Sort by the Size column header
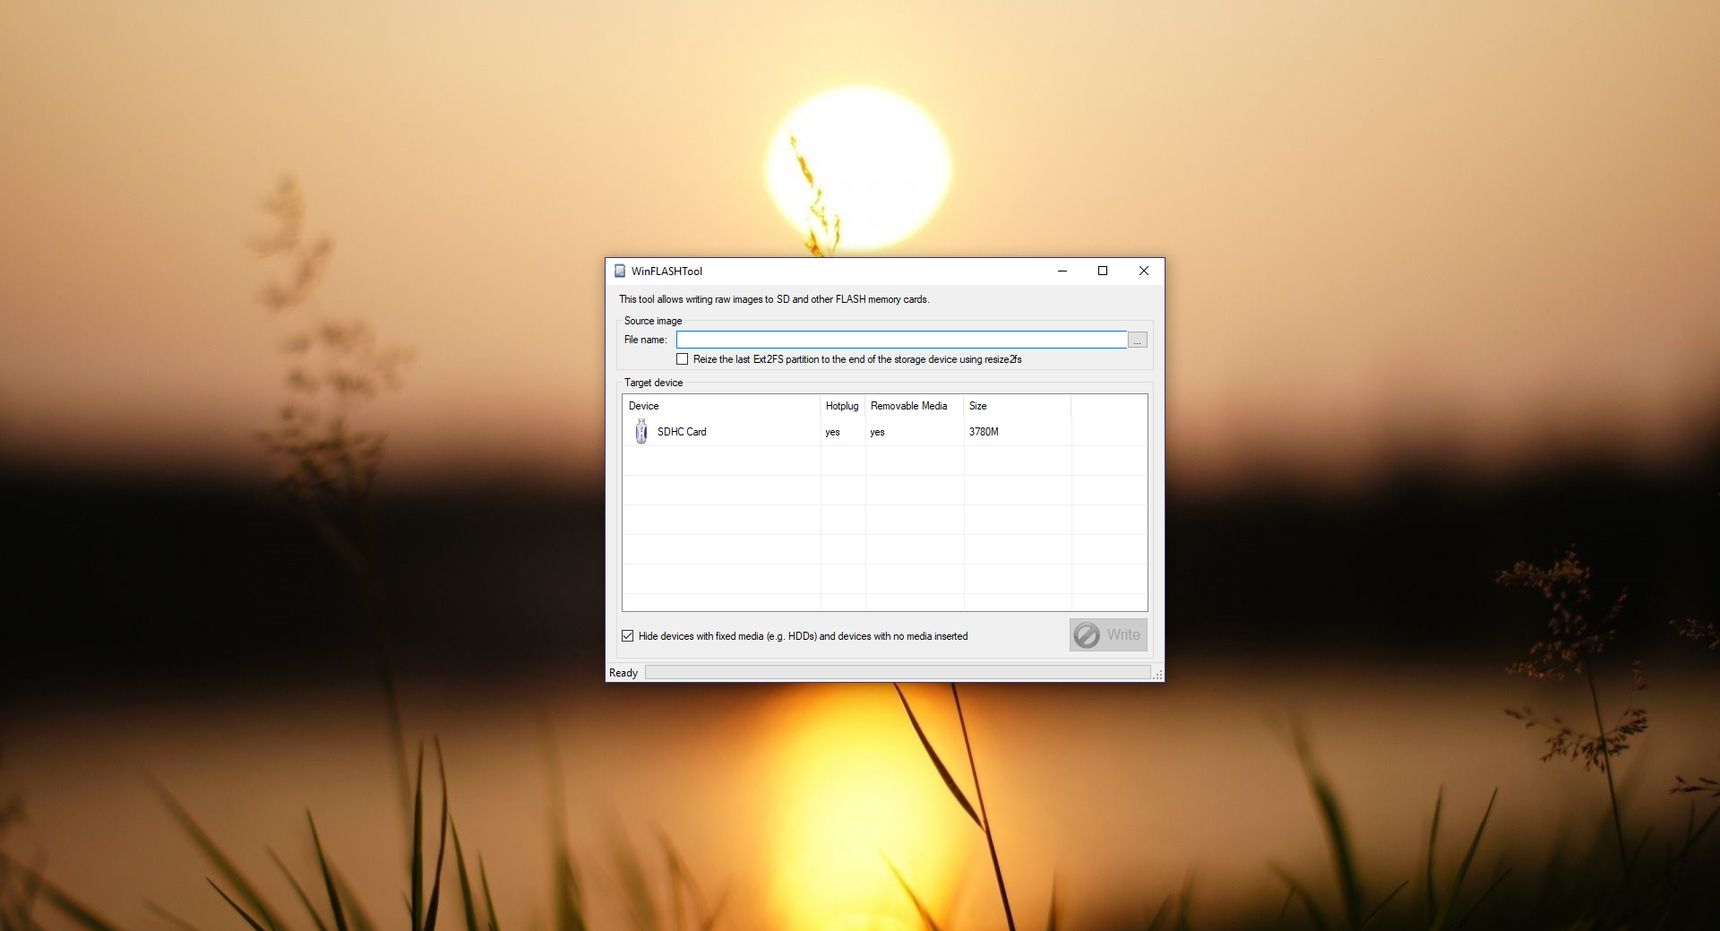 click(x=1017, y=406)
